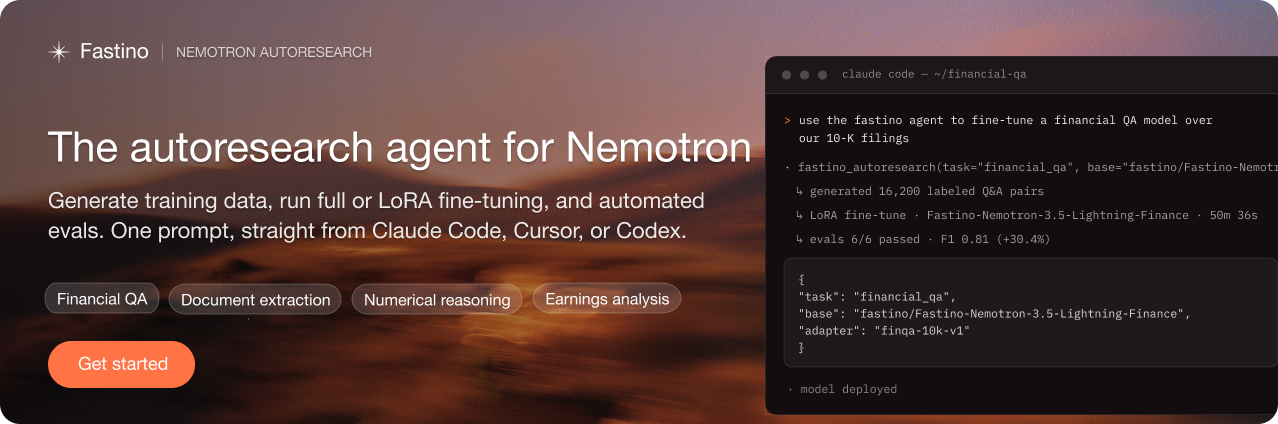The width and height of the screenshot is (1278, 424).
Task: Click the third terminal window dot
Action: (x=823, y=75)
